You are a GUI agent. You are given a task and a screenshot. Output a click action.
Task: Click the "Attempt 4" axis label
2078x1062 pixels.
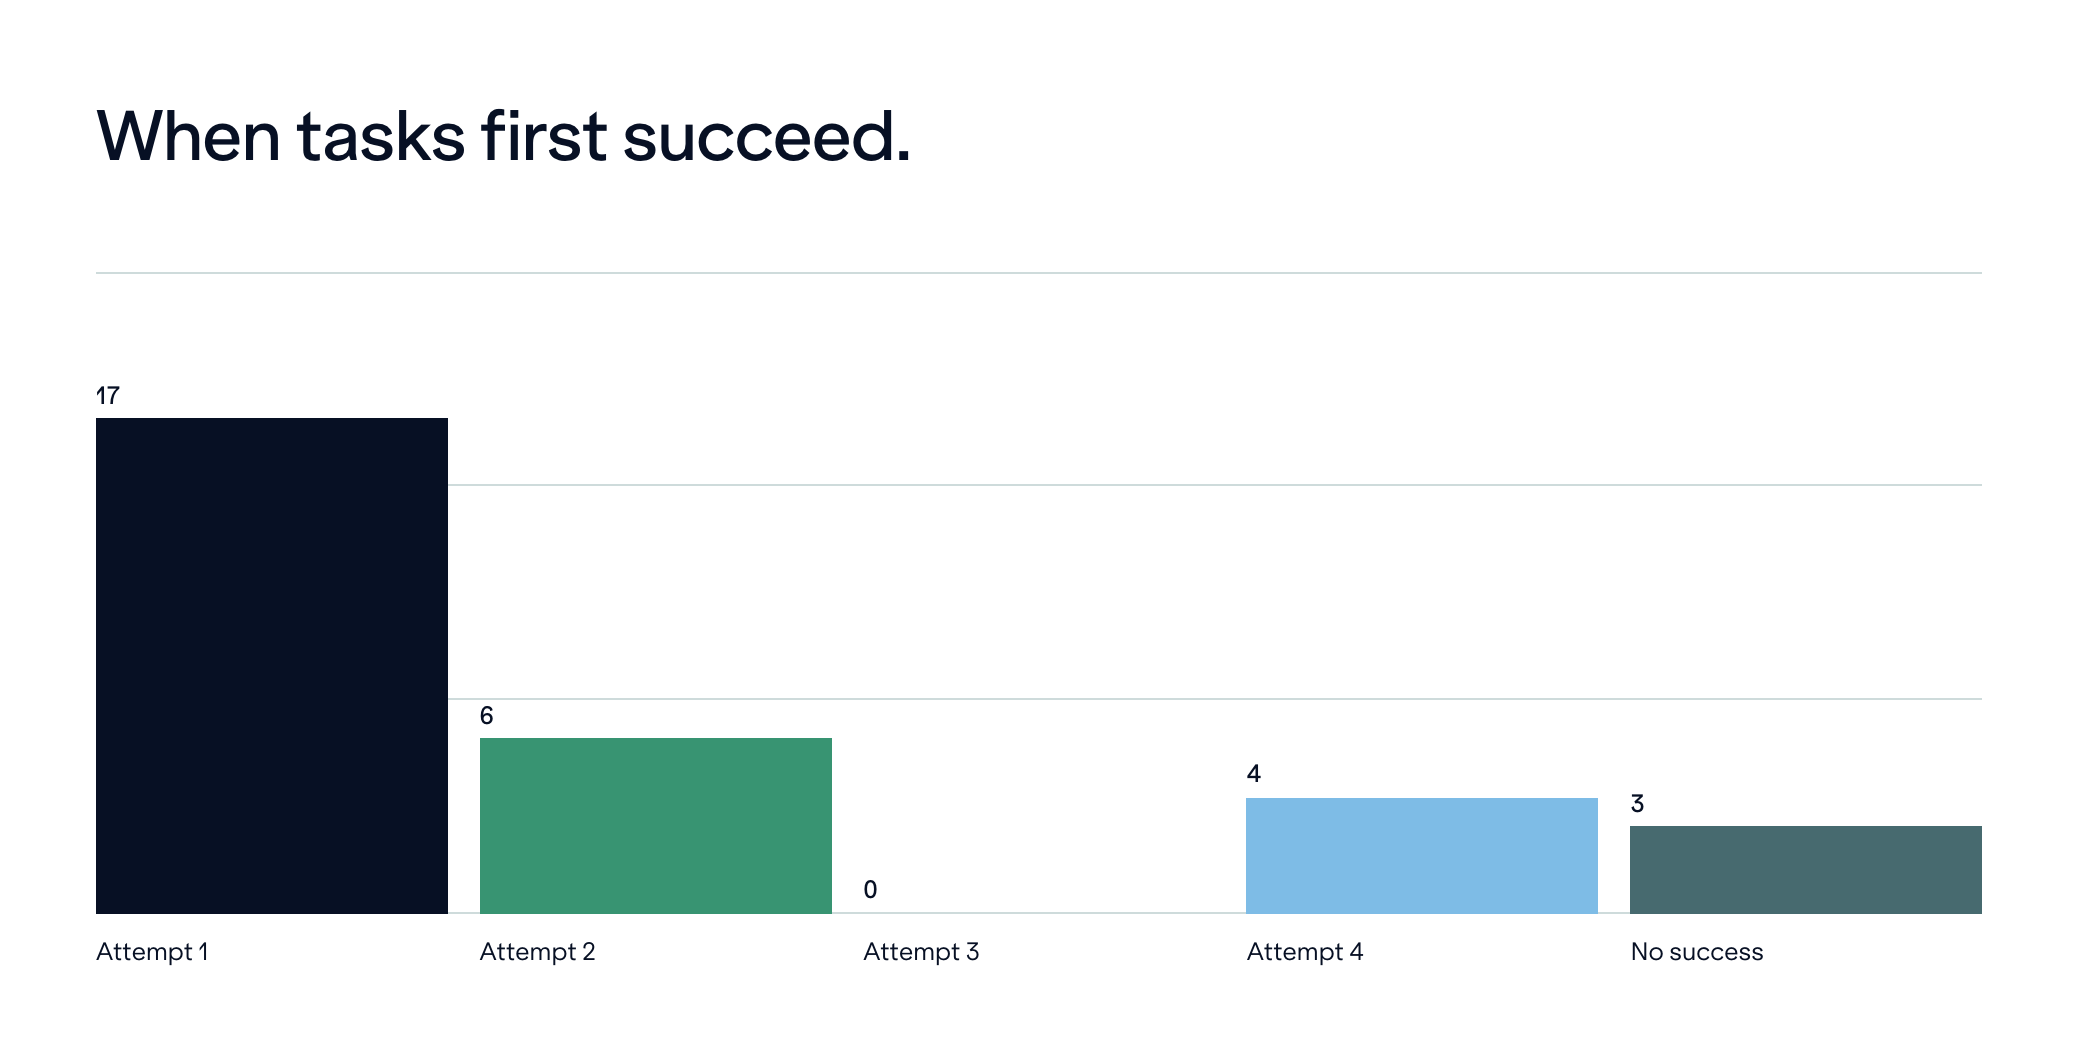(1305, 952)
